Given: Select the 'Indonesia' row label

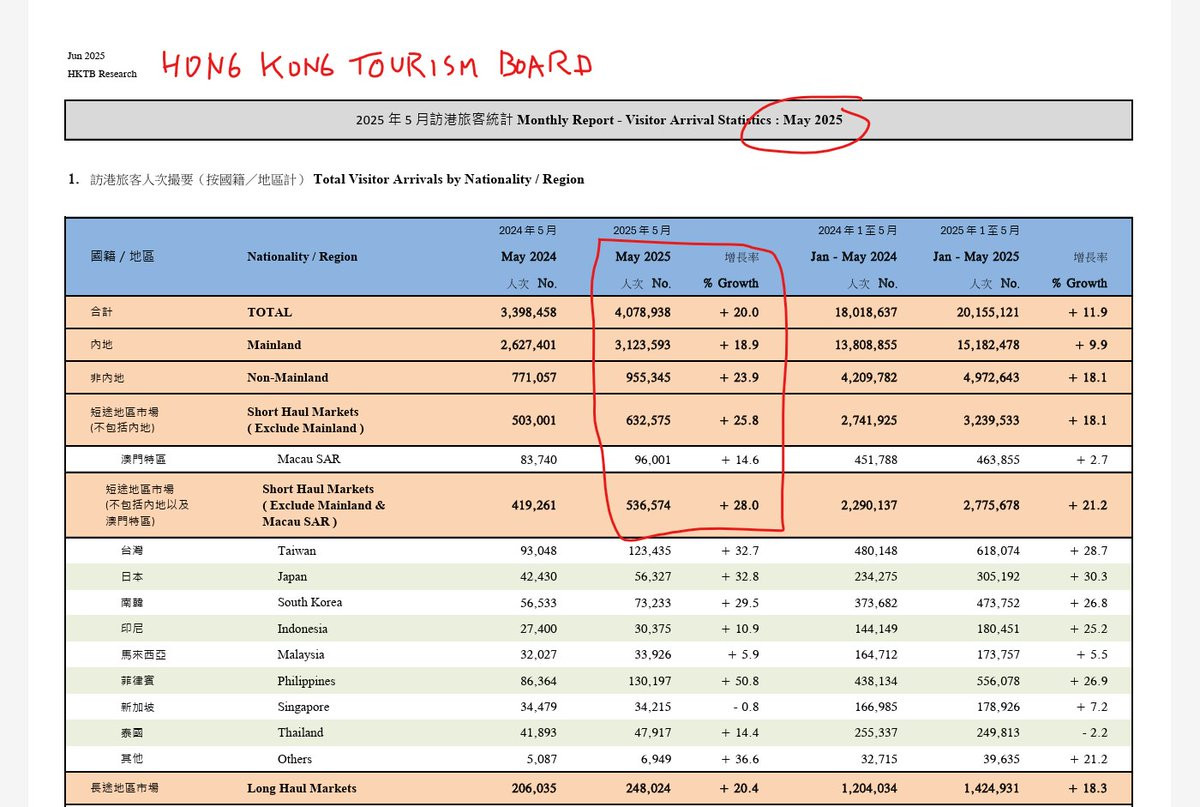Looking at the screenshot, I should pyautogui.click(x=302, y=629).
